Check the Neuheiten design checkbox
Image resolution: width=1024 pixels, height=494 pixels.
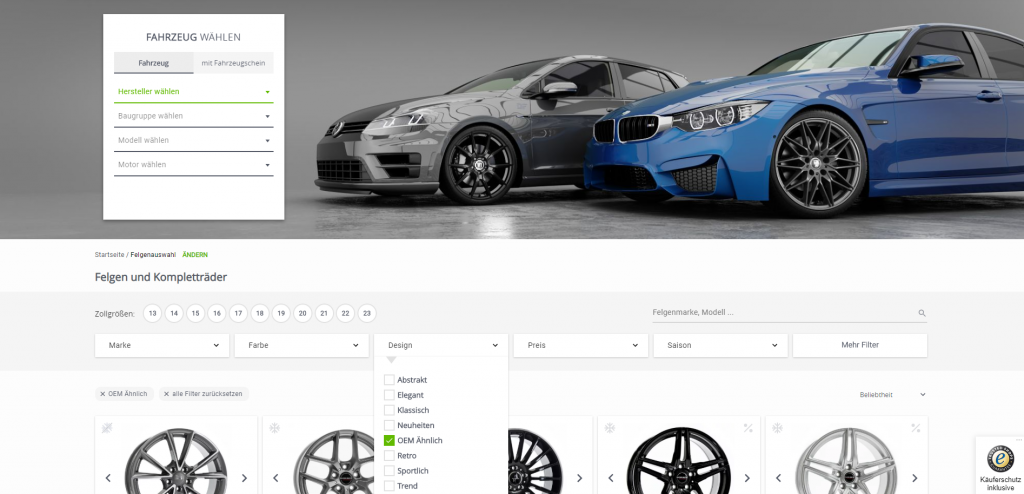[389, 425]
